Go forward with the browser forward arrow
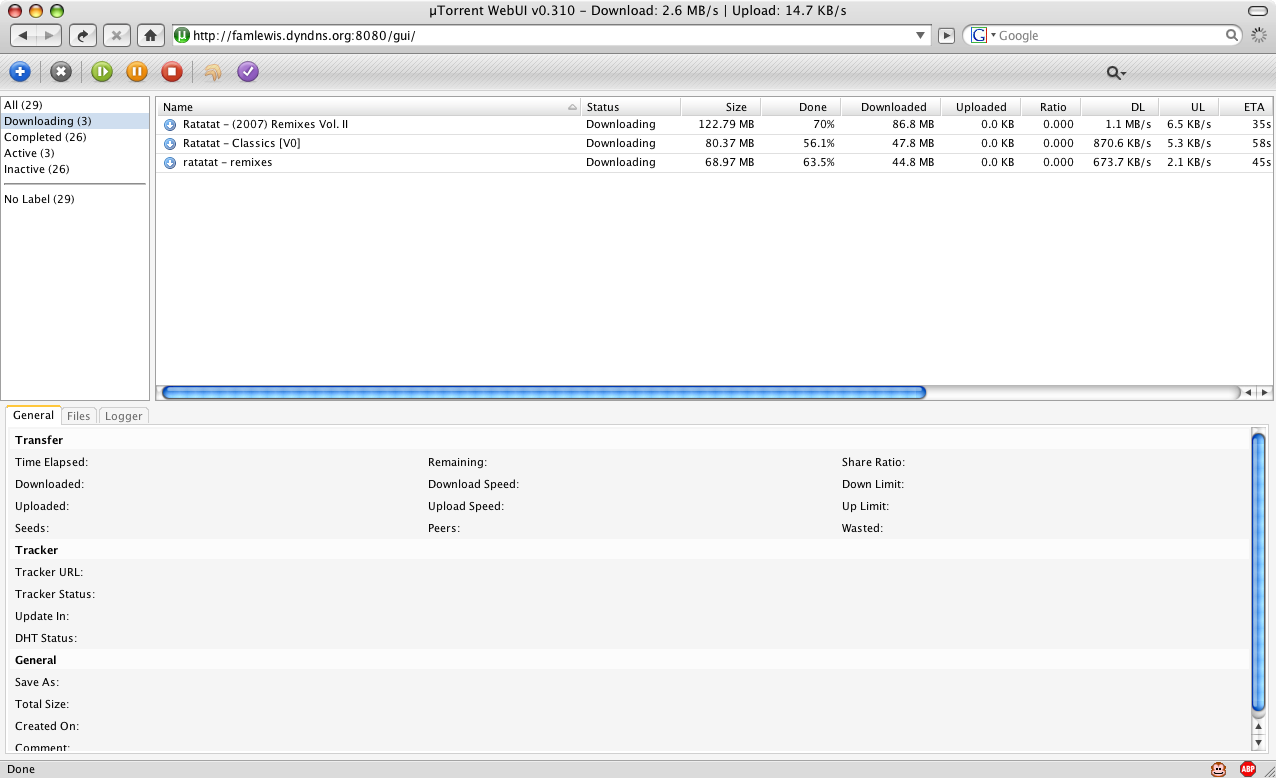Viewport: 1276px width, 778px height. pos(50,35)
